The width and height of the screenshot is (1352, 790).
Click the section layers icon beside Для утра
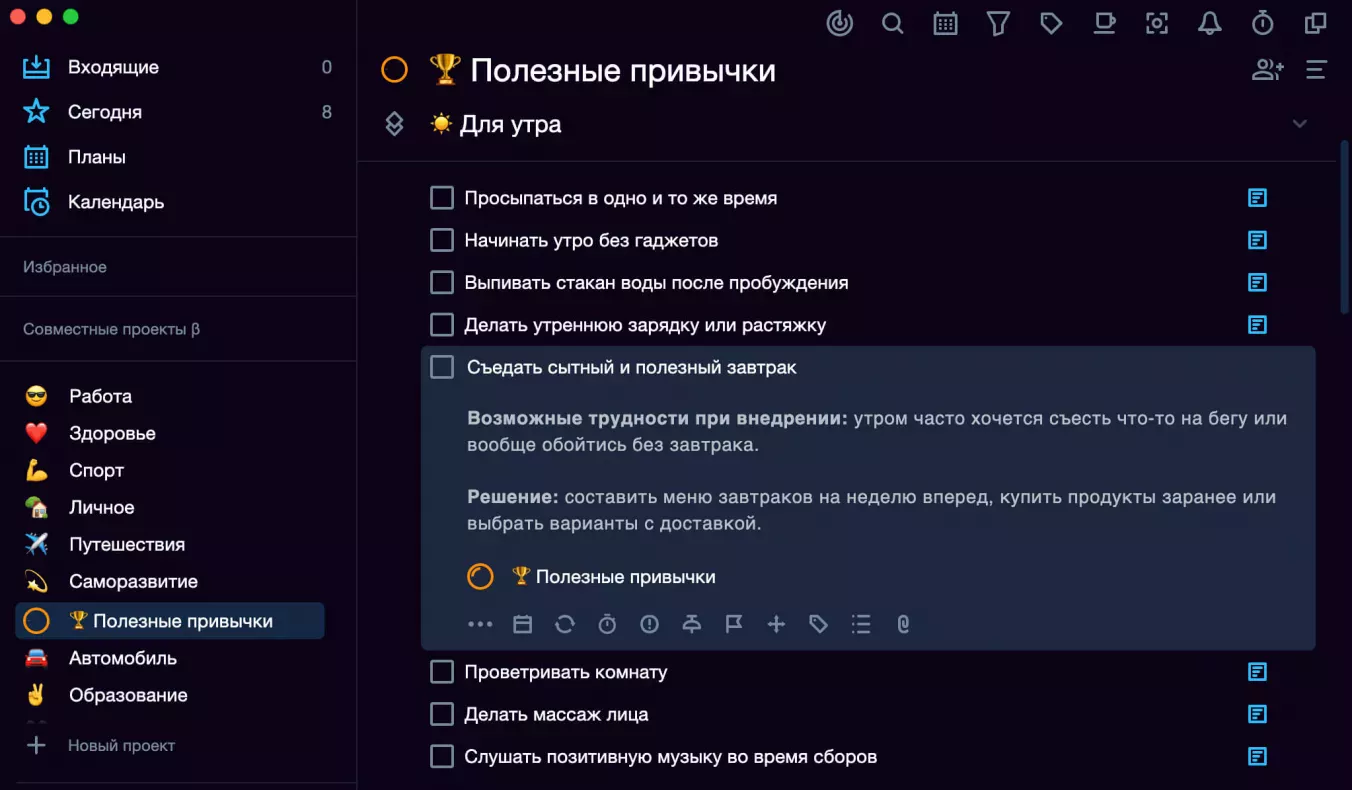(x=394, y=124)
